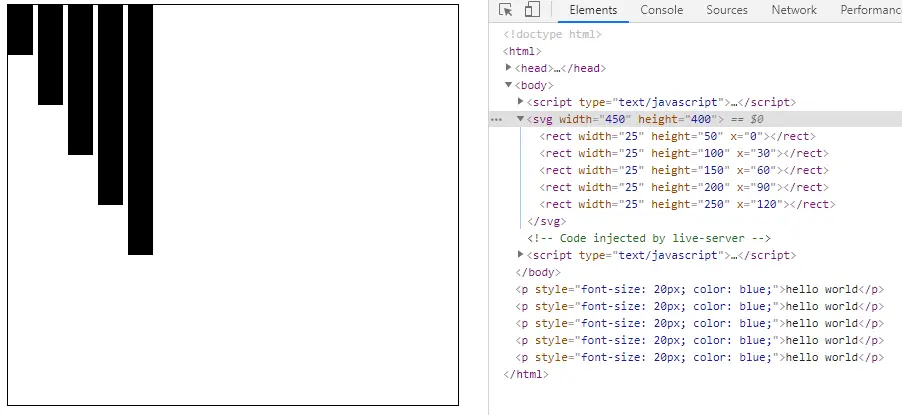Click the middle third black bar
The height and width of the screenshot is (415, 902).
[x=81, y=80]
